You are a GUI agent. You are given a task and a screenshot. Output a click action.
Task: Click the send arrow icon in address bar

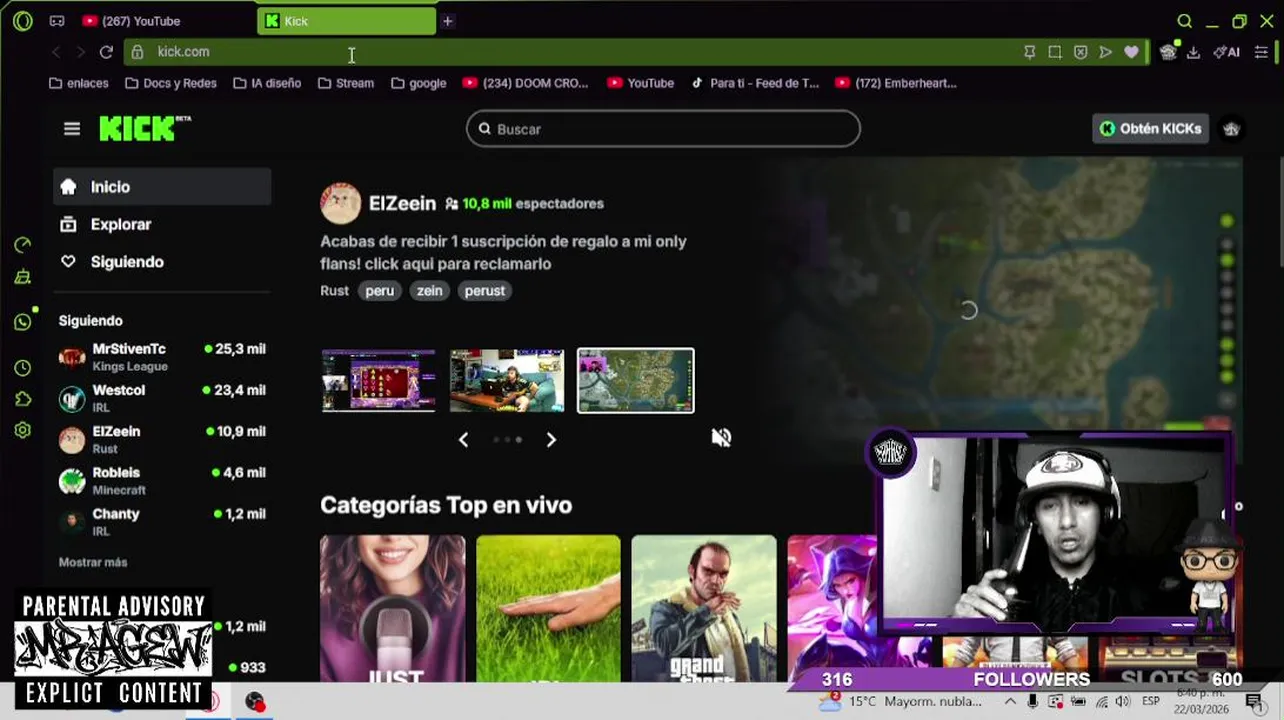(x=1105, y=52)
